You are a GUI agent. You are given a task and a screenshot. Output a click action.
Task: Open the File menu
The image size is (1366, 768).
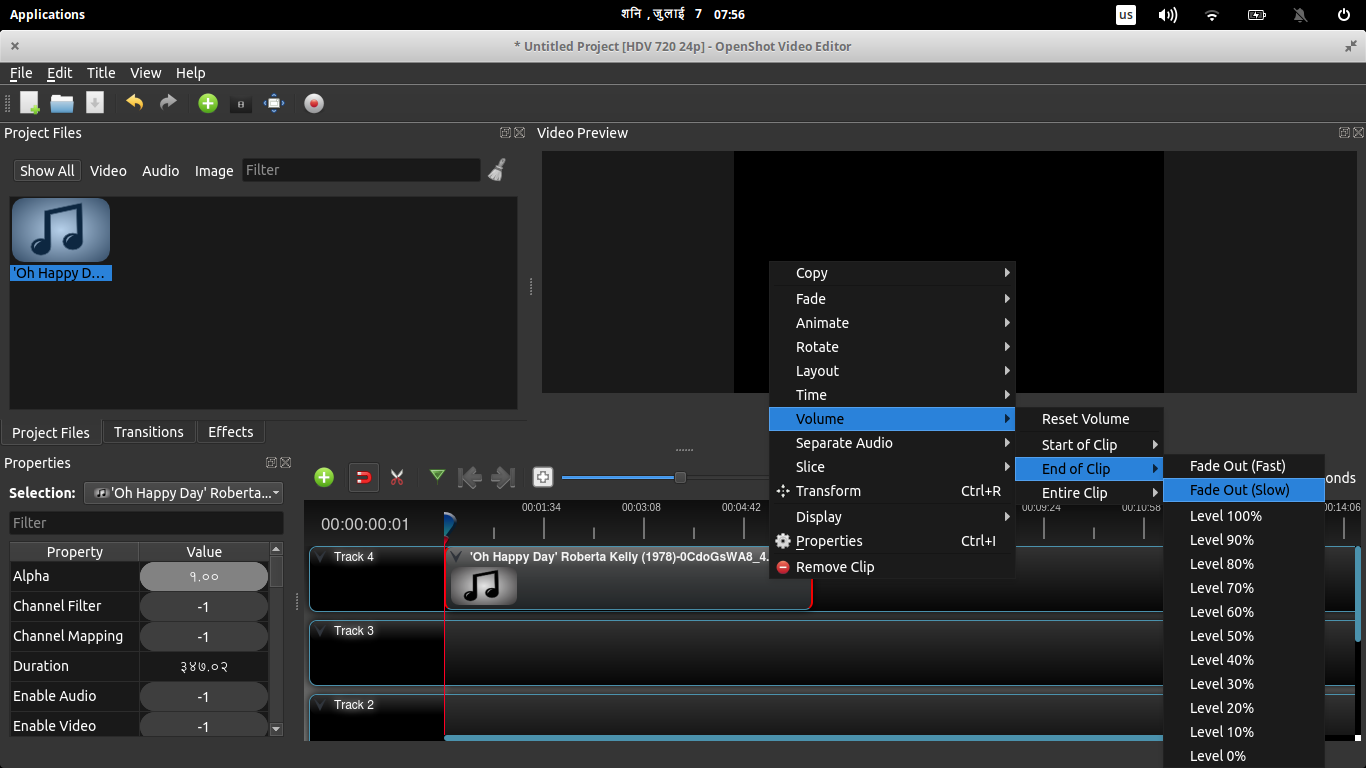click(21, 73)
